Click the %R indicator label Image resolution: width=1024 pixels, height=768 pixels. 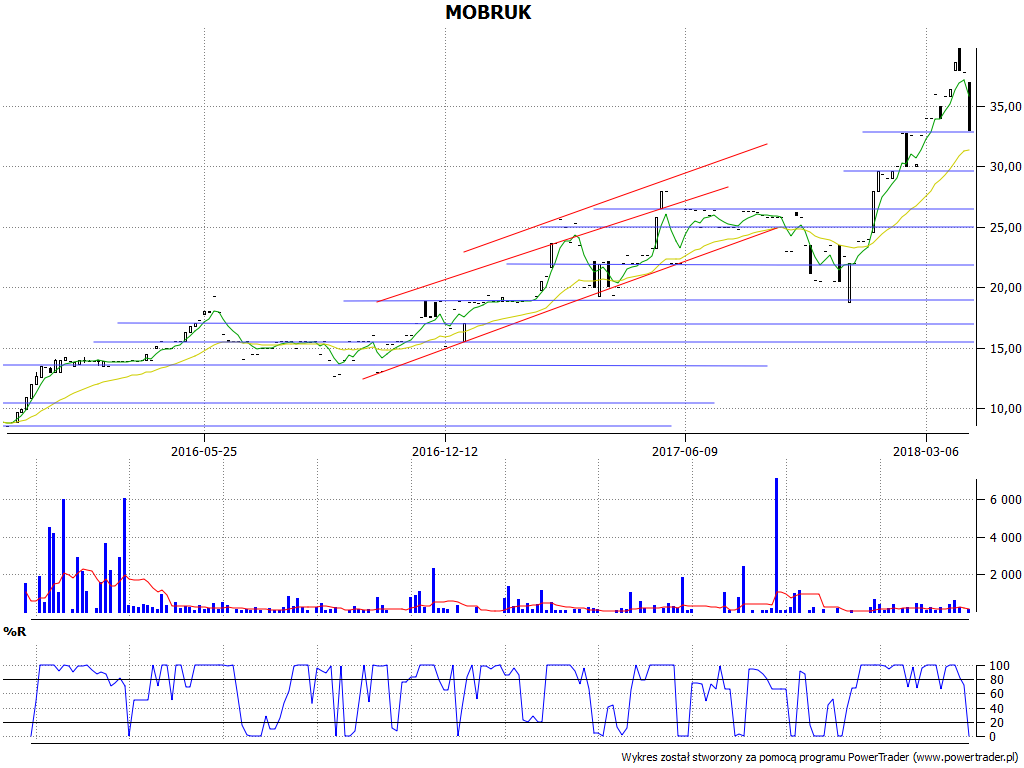click(14, 632)
